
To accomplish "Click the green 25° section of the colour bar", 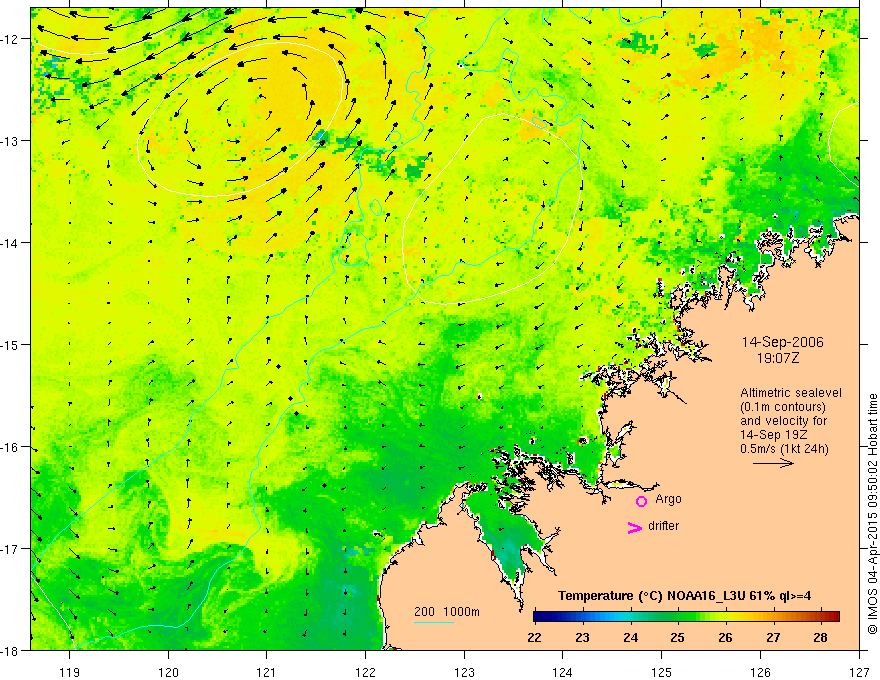I will click(677, 616).
